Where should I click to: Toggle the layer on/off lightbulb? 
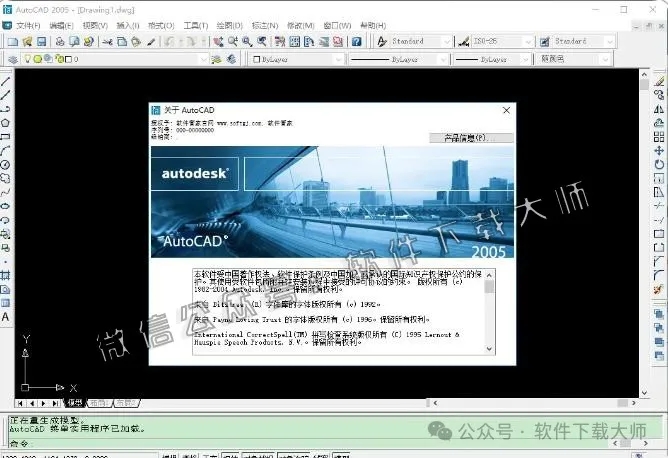click(28, 59)
